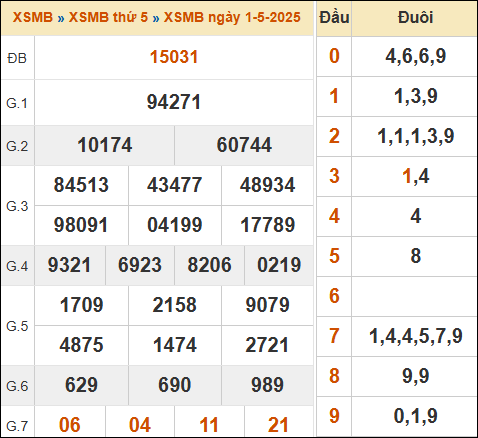Viewport: 478px width, 438px height.
Task: Click tail values 1,1,1,3,9
Action: (x=415, y=136)
